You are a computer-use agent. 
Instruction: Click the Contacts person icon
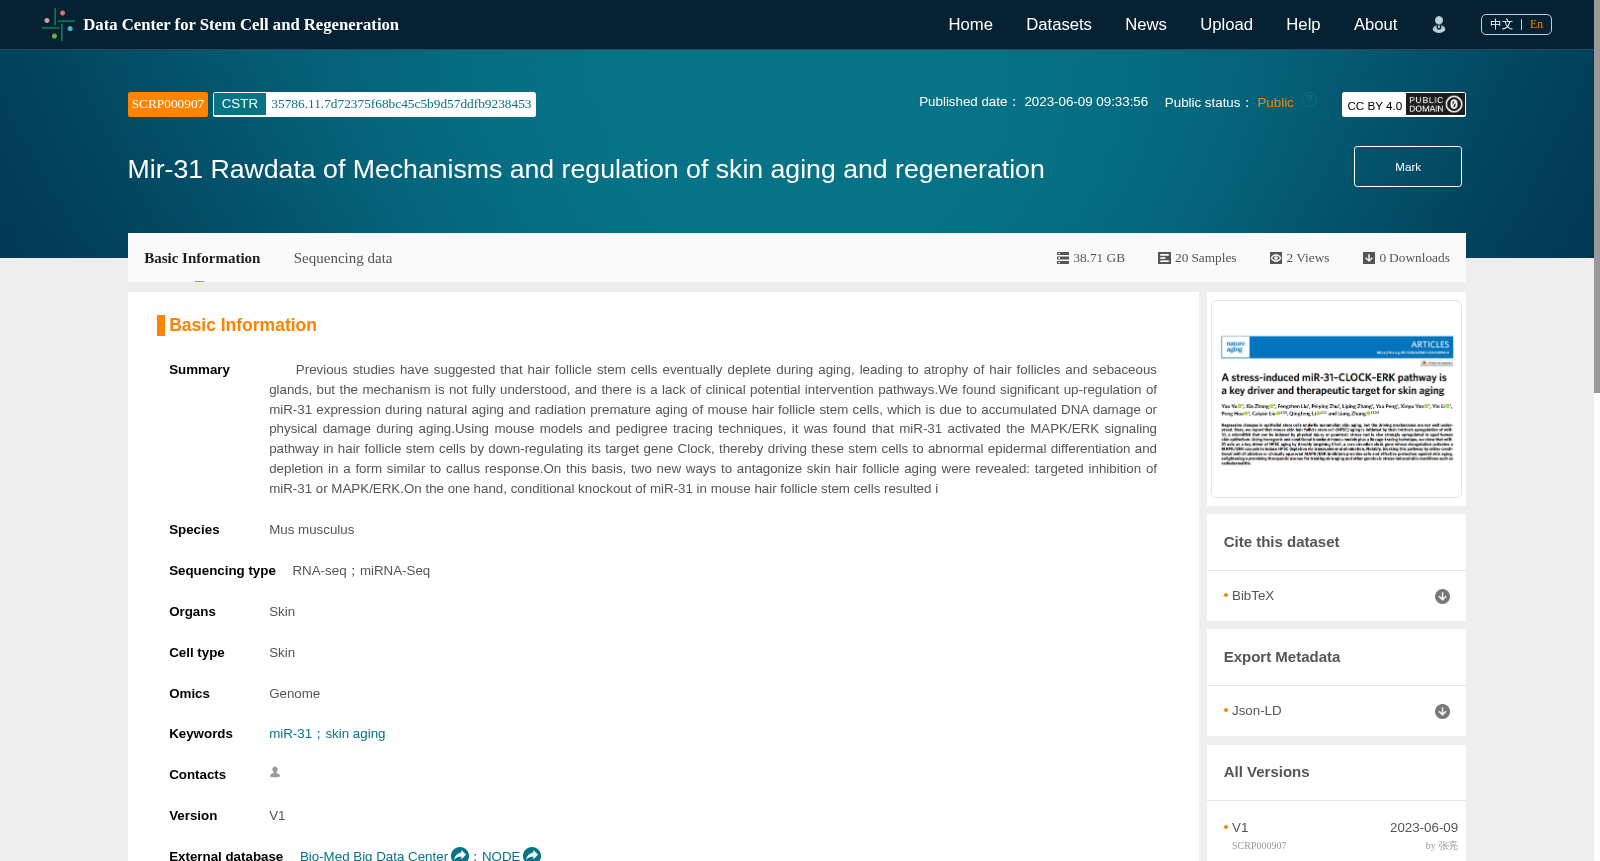[275, 772]
